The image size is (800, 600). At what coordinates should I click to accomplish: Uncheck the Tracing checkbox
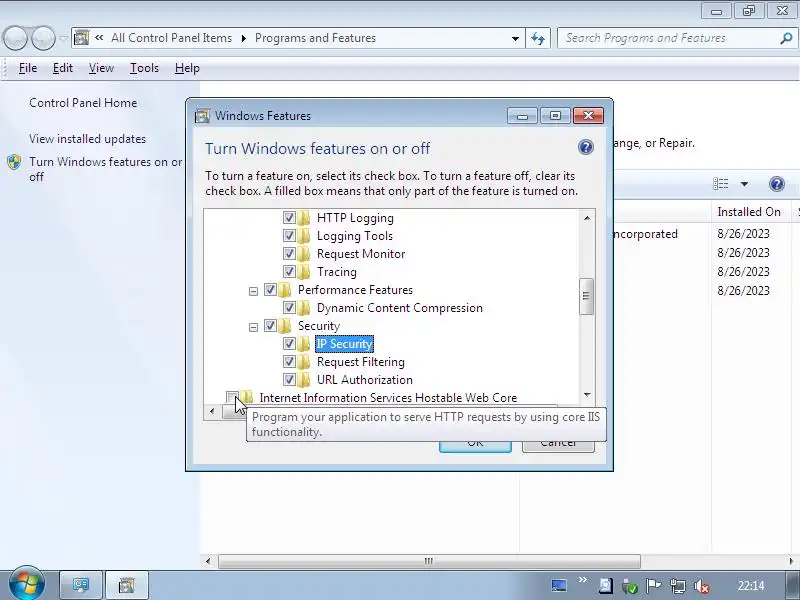[289, 271]
